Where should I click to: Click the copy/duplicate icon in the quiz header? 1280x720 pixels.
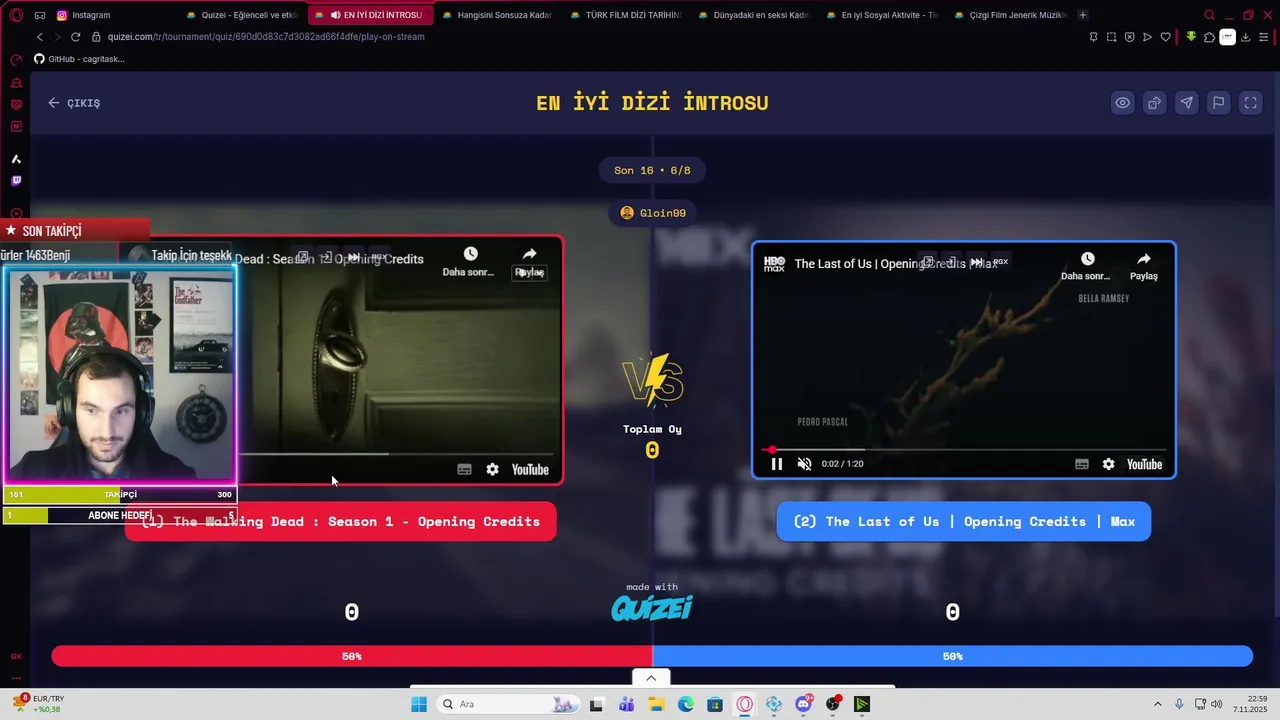point(1155,103)
